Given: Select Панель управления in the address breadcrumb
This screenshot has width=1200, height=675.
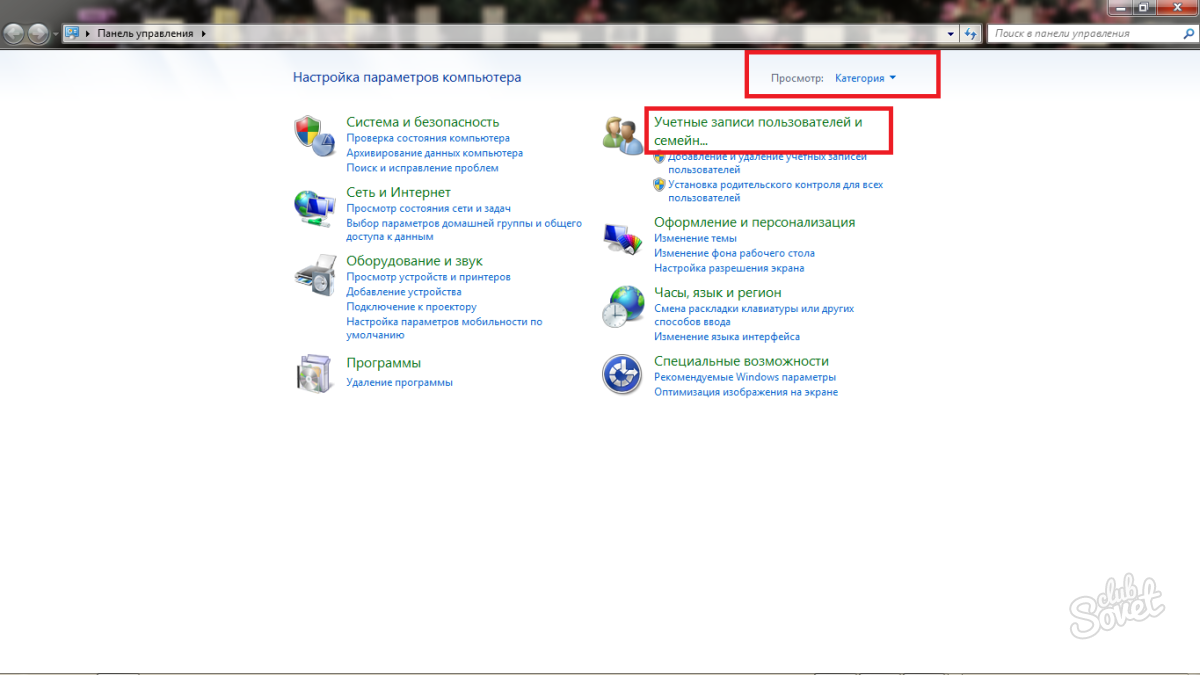Looking at the screenshot, I should (145, 33).
